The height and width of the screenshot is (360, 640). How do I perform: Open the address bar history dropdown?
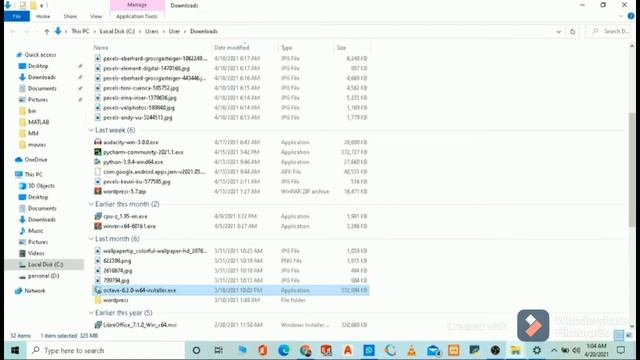(558, 31)
